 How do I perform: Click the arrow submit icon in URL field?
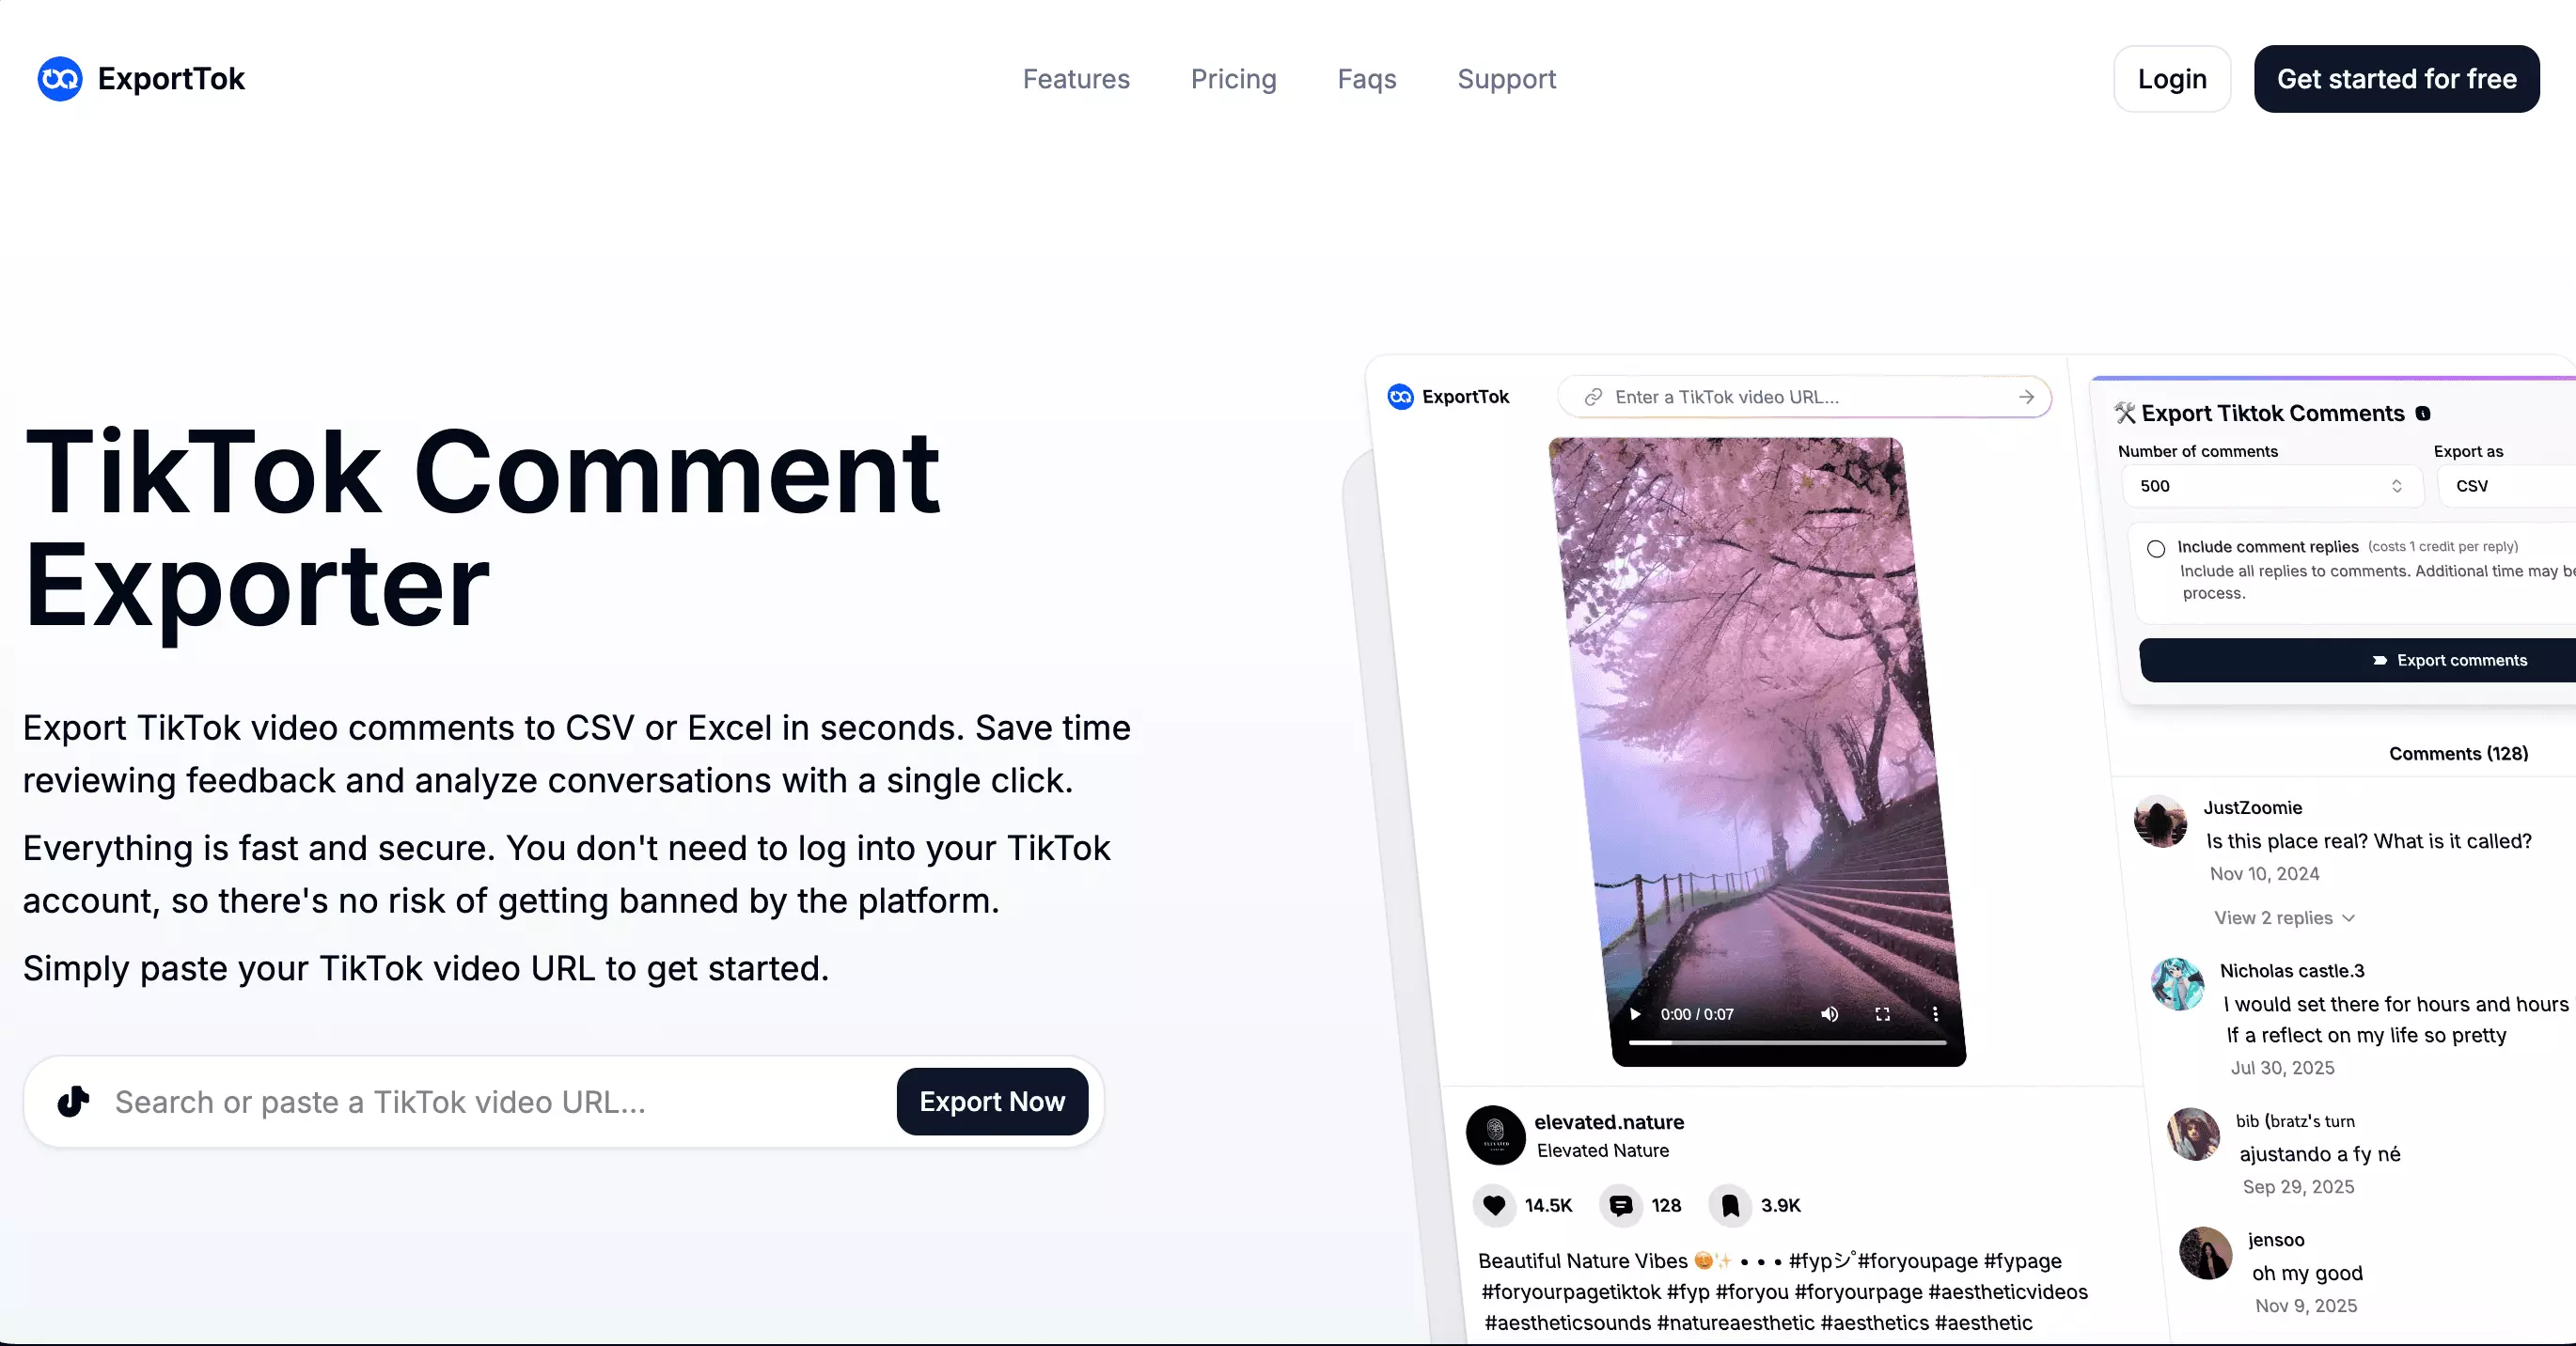click(x=2026, y=397)
